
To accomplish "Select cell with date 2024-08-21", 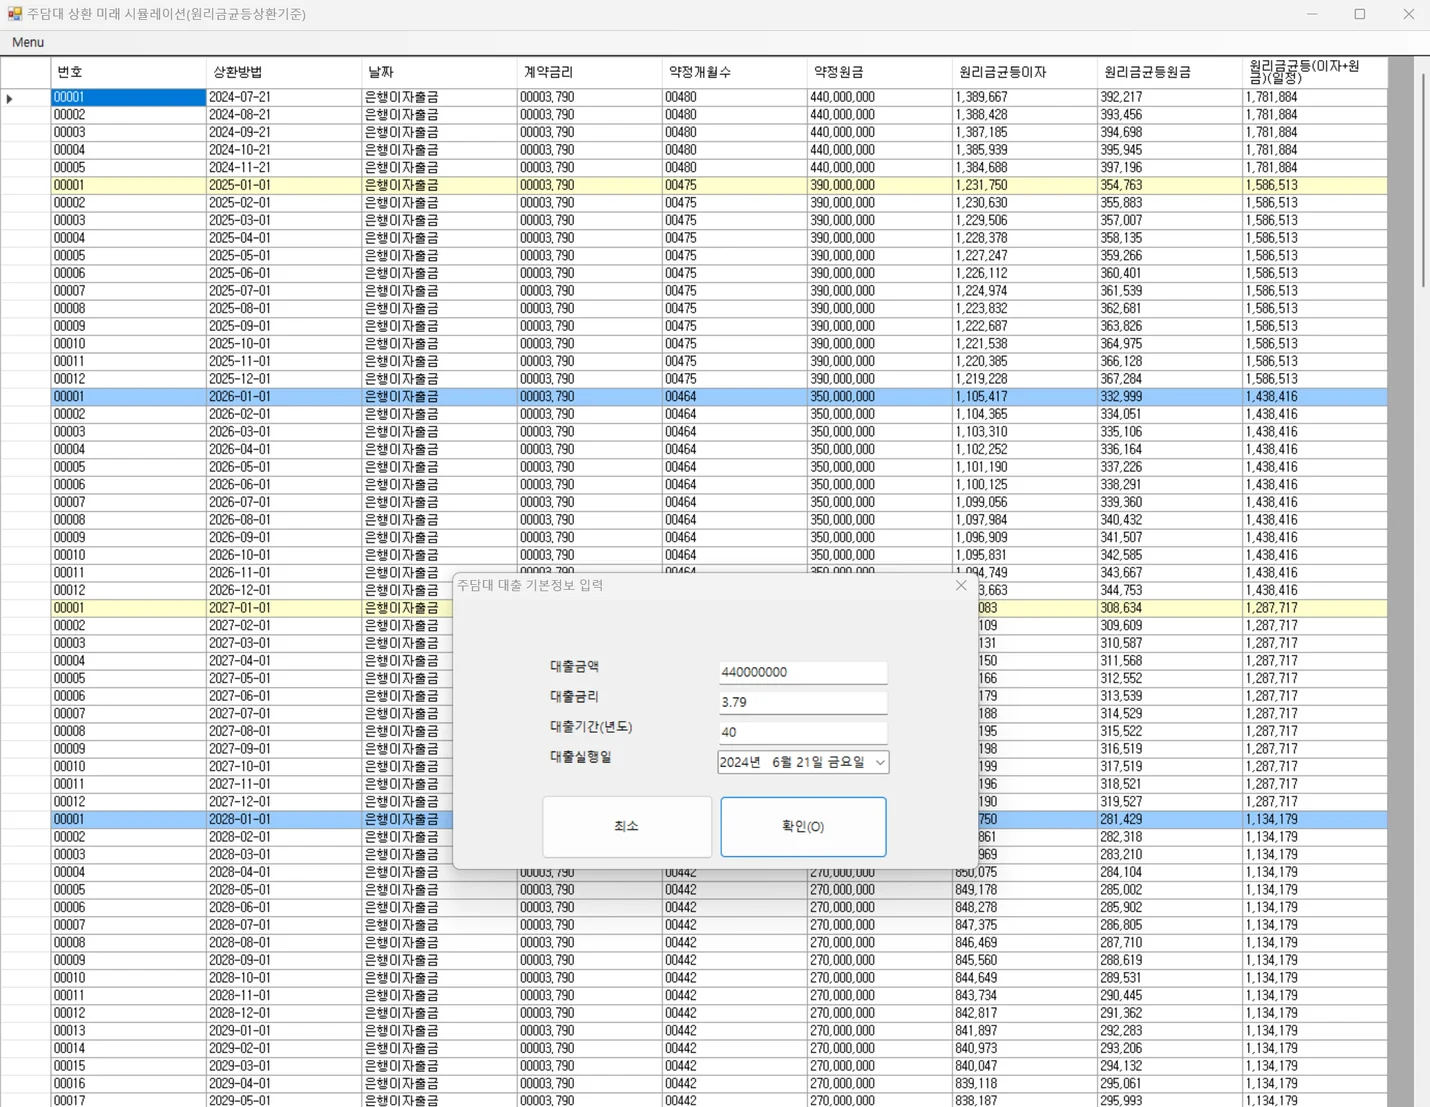I will pos(284,115).
